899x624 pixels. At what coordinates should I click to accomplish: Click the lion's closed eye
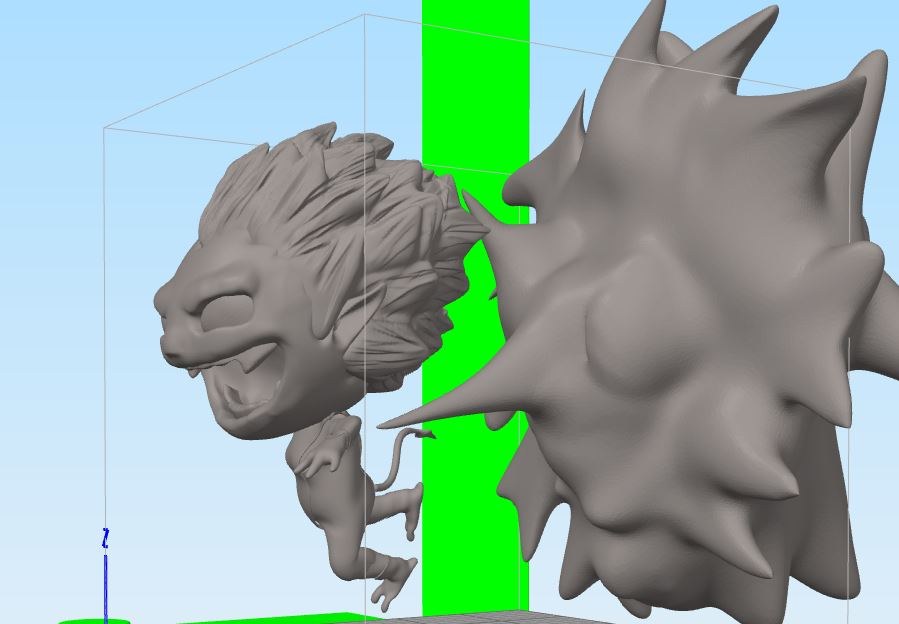tap(226, 311)
